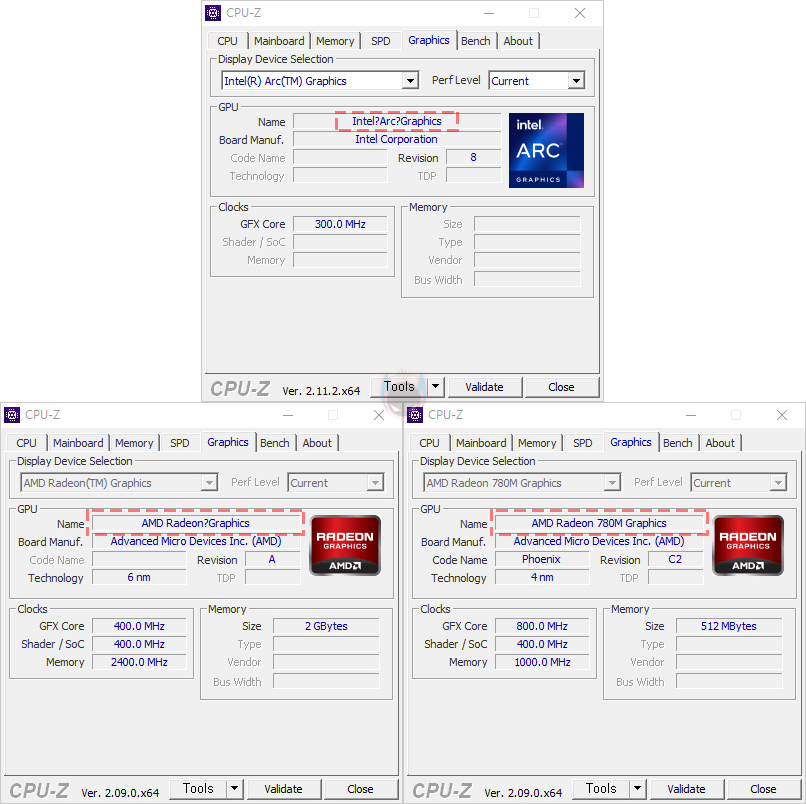Click the Phoenix code name value
Image resolution: width=806 pixels, height=804 pixels.
coord(542,559)
